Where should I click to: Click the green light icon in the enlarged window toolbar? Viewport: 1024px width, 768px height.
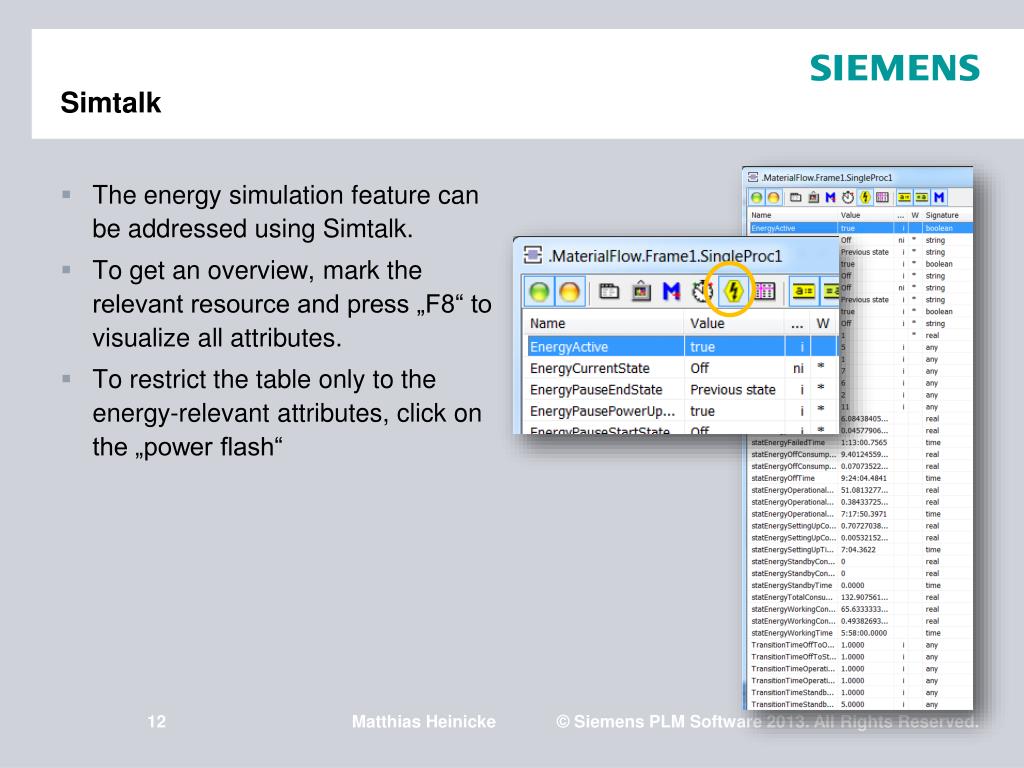click(x=539, y=291)
